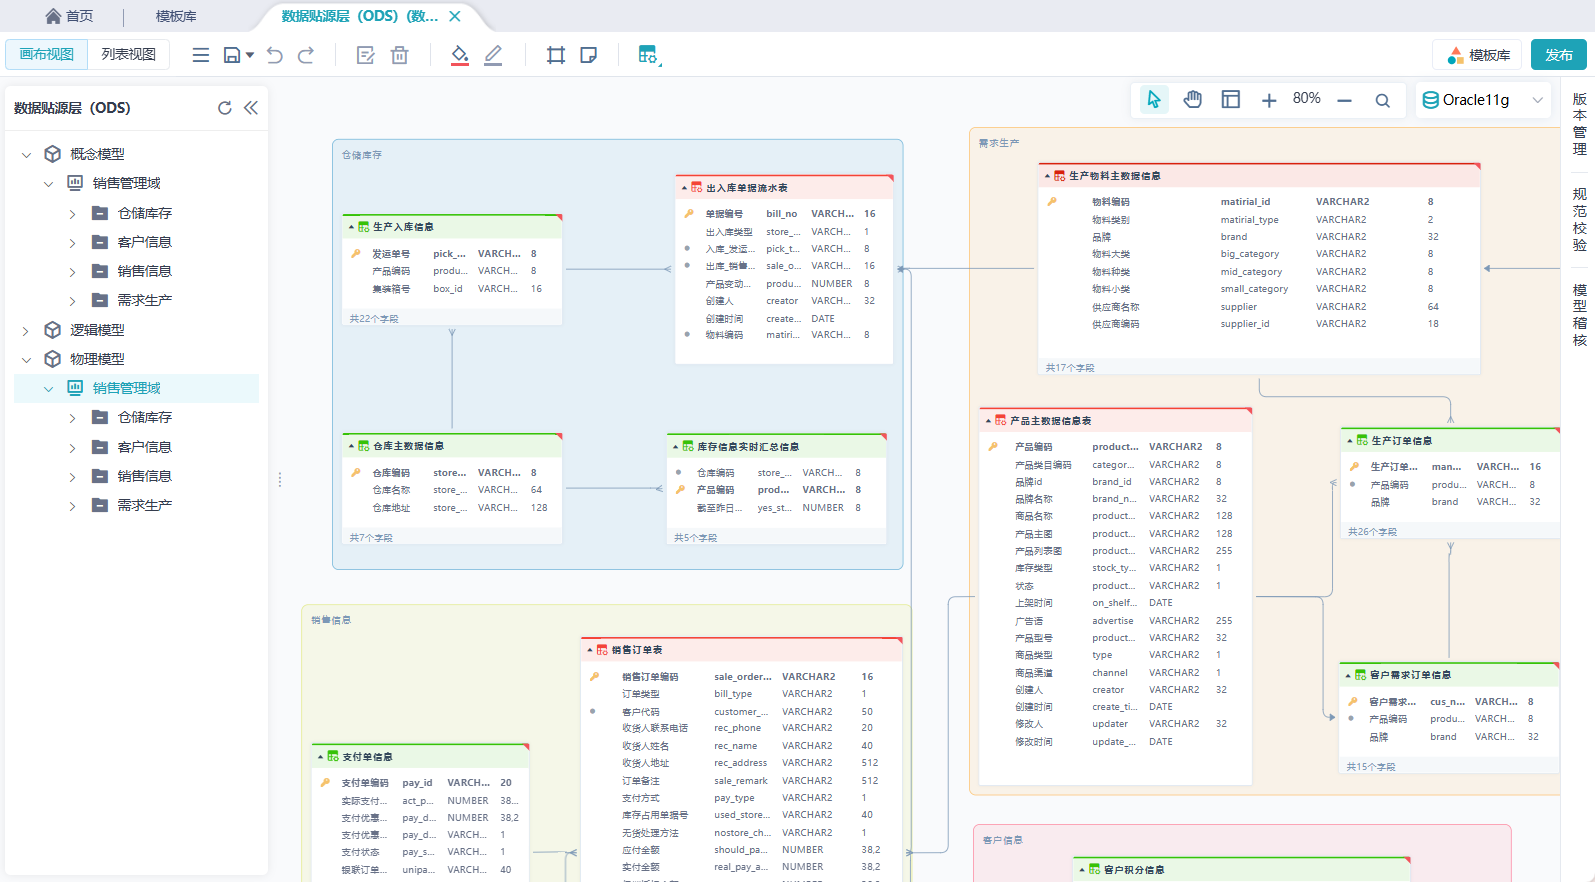
Task: Switch to the 首页 home tab
Action: pos(70,16)
